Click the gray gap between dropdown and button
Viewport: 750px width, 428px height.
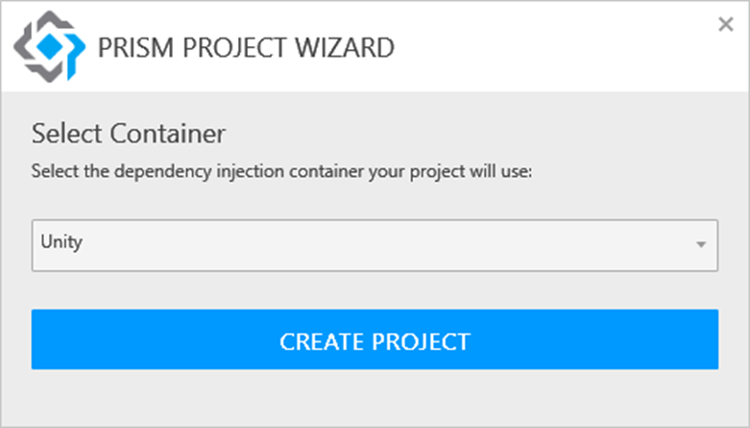[374, 290]
